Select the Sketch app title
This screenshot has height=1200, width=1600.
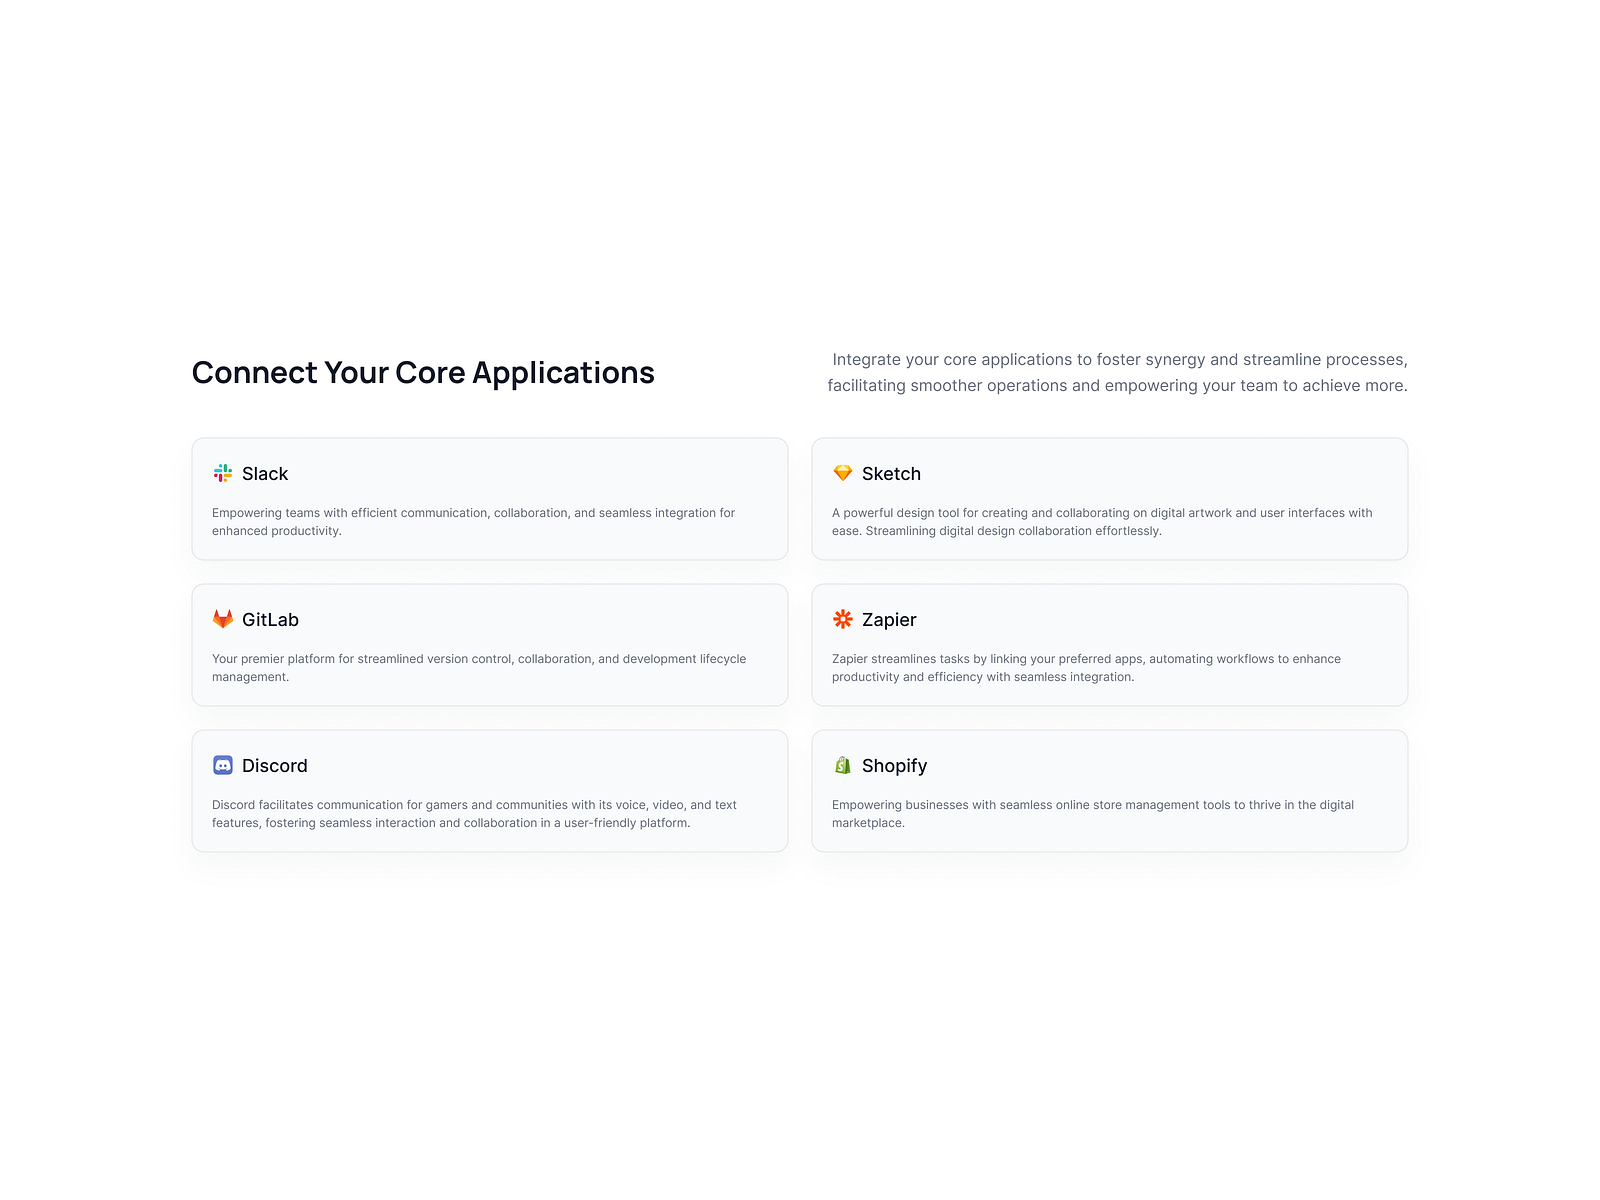click(x=891, y=473)
